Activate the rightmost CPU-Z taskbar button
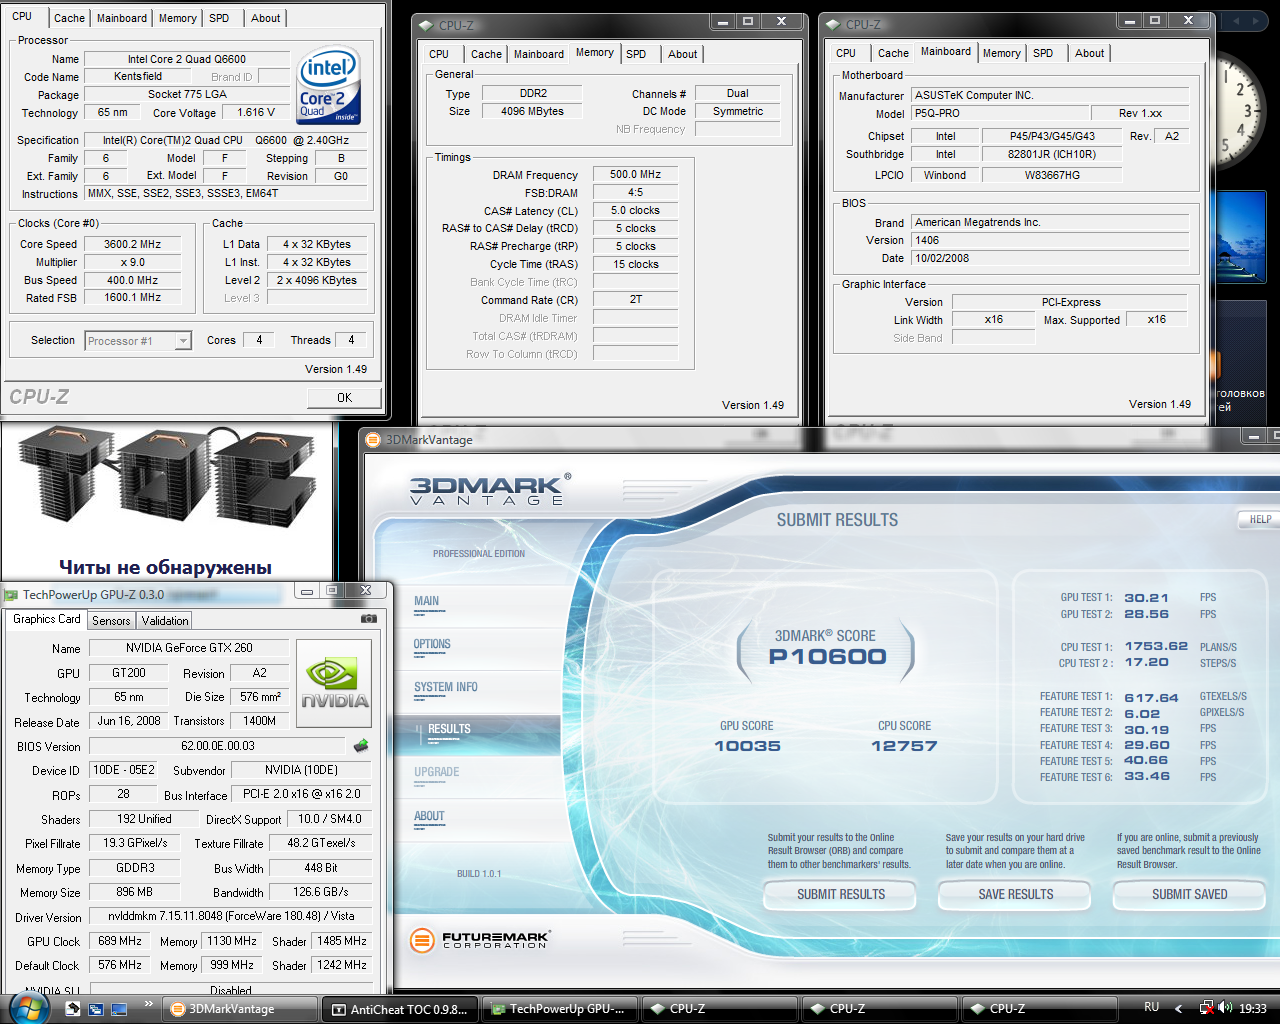The width and height of the screenshot is (1280, 1024). 1038,1009
